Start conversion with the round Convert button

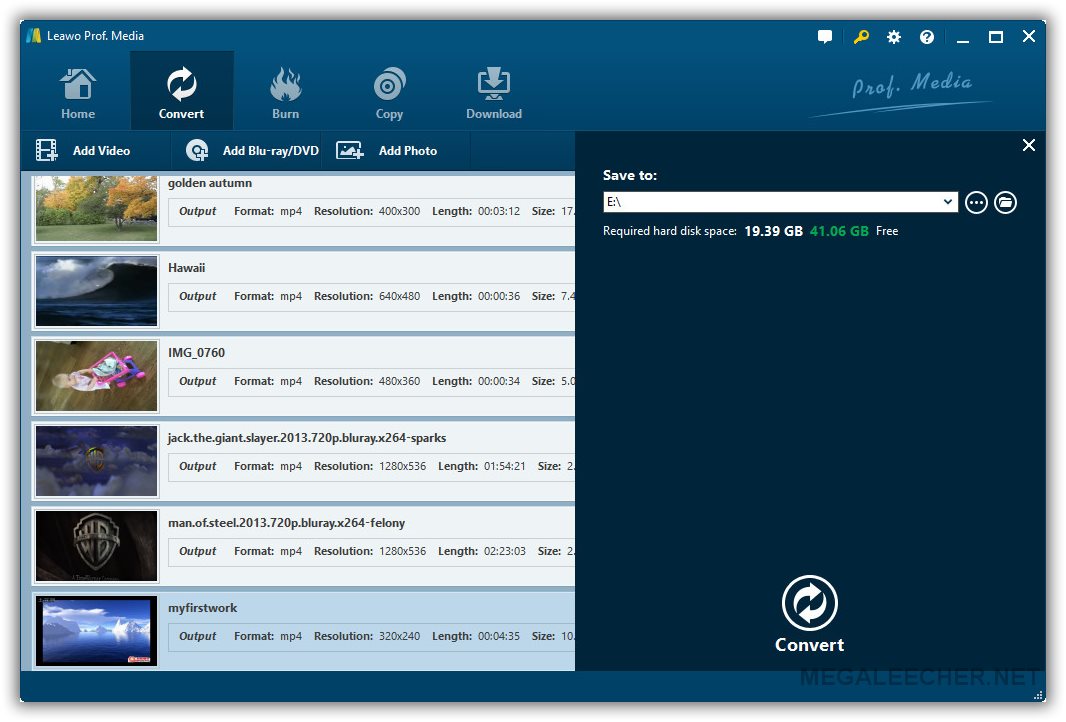coord(810,603)
